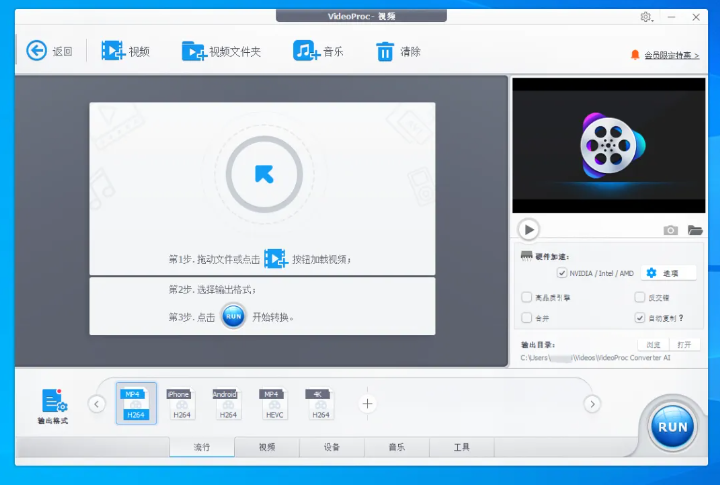The height and width of the screenshot is (486, 720).
Task: Click the central drop-zone arrow circle
Action: pyautogui.click(x=264, y=174)
